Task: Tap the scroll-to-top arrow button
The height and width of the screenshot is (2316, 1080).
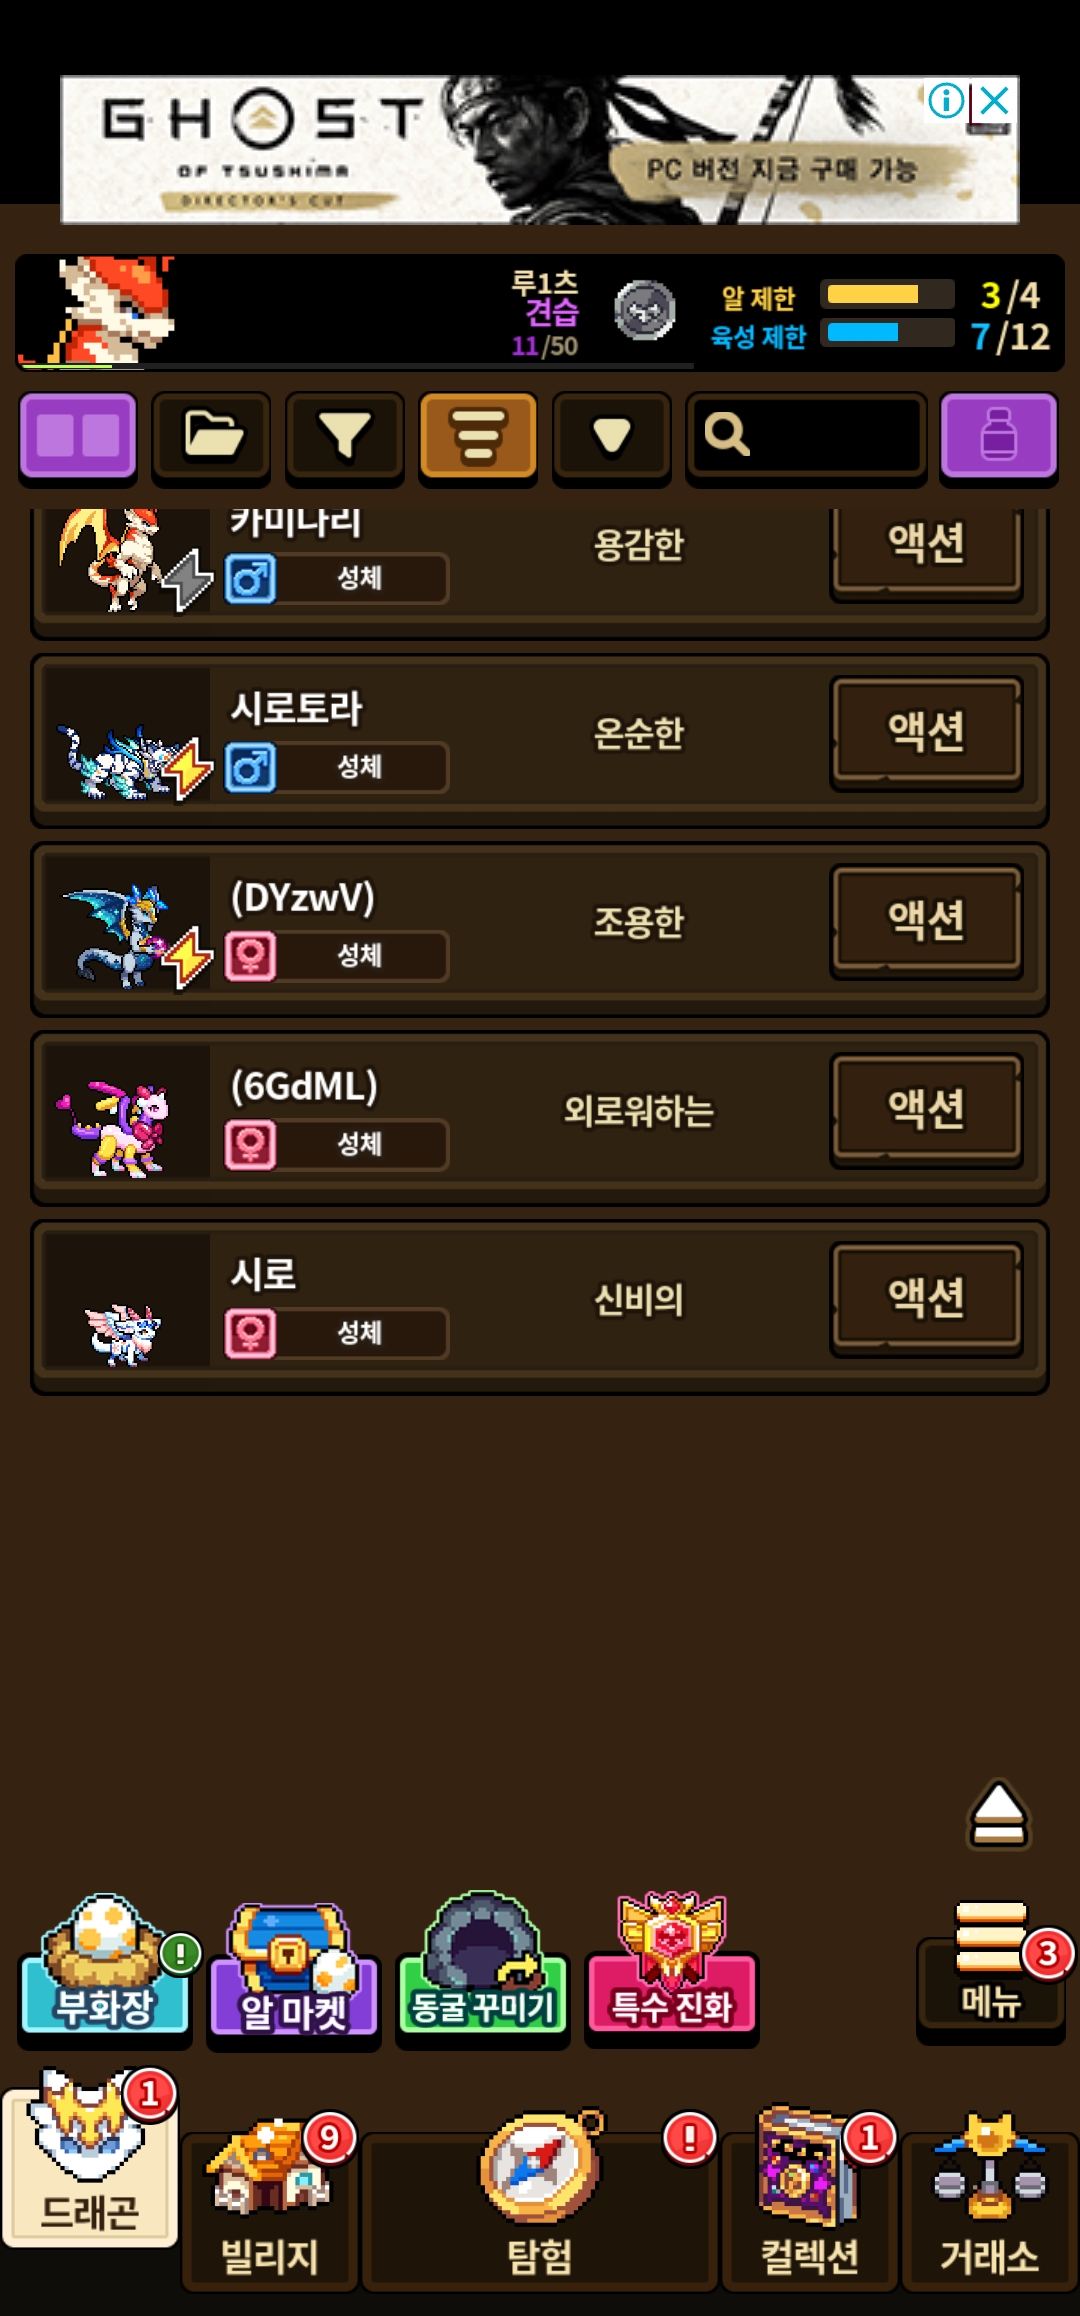Action: click(998, 1814)
